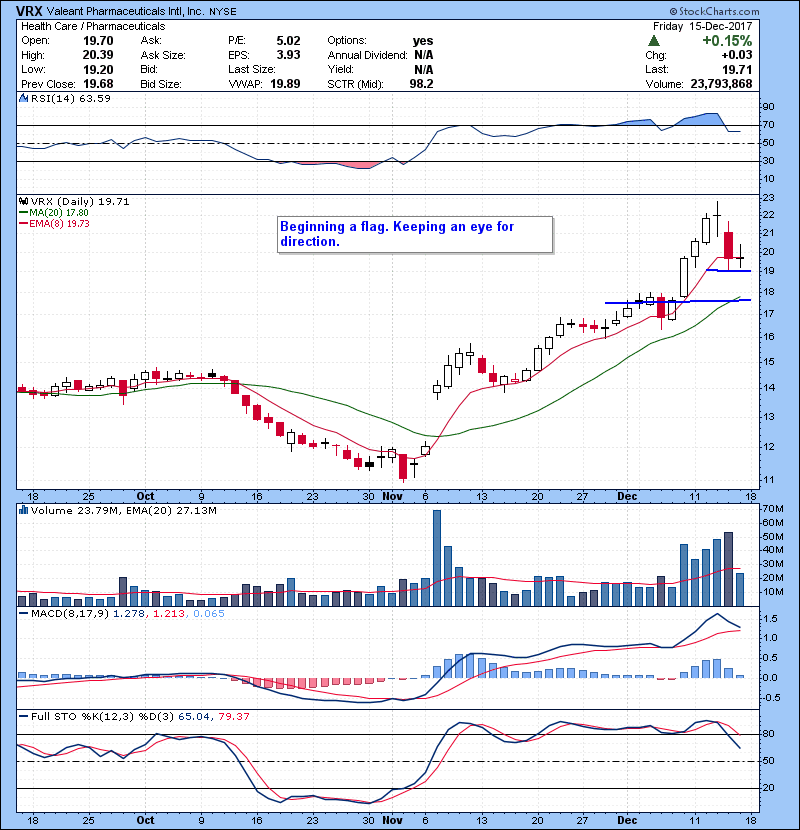This screenshot has height=830, width=800.
Task: Click the SCTR (Mid) value 98.2
Action: [x=421, y=84]
